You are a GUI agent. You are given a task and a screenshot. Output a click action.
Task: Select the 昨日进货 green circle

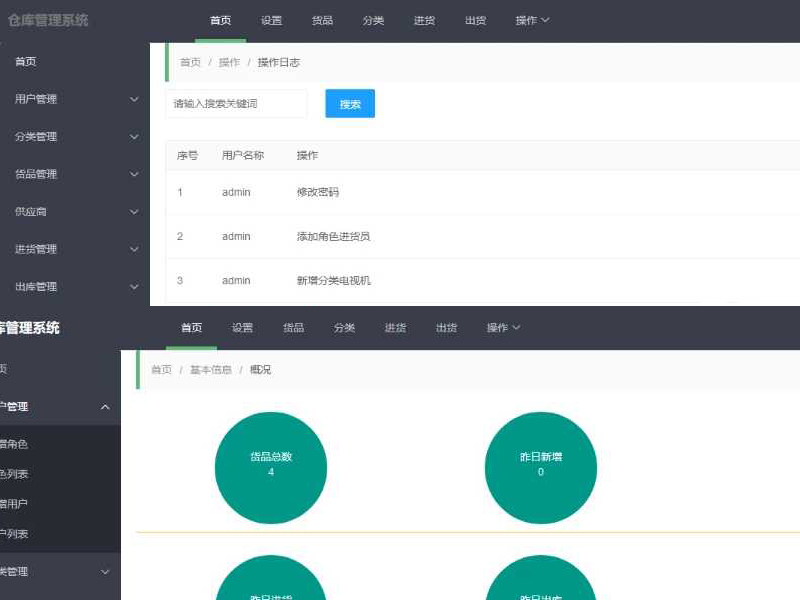(271, 582)
